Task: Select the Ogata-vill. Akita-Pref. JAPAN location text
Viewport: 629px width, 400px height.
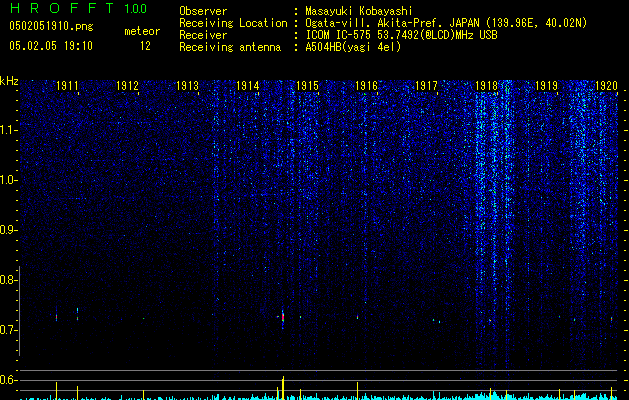Action: tap(446, 23)
